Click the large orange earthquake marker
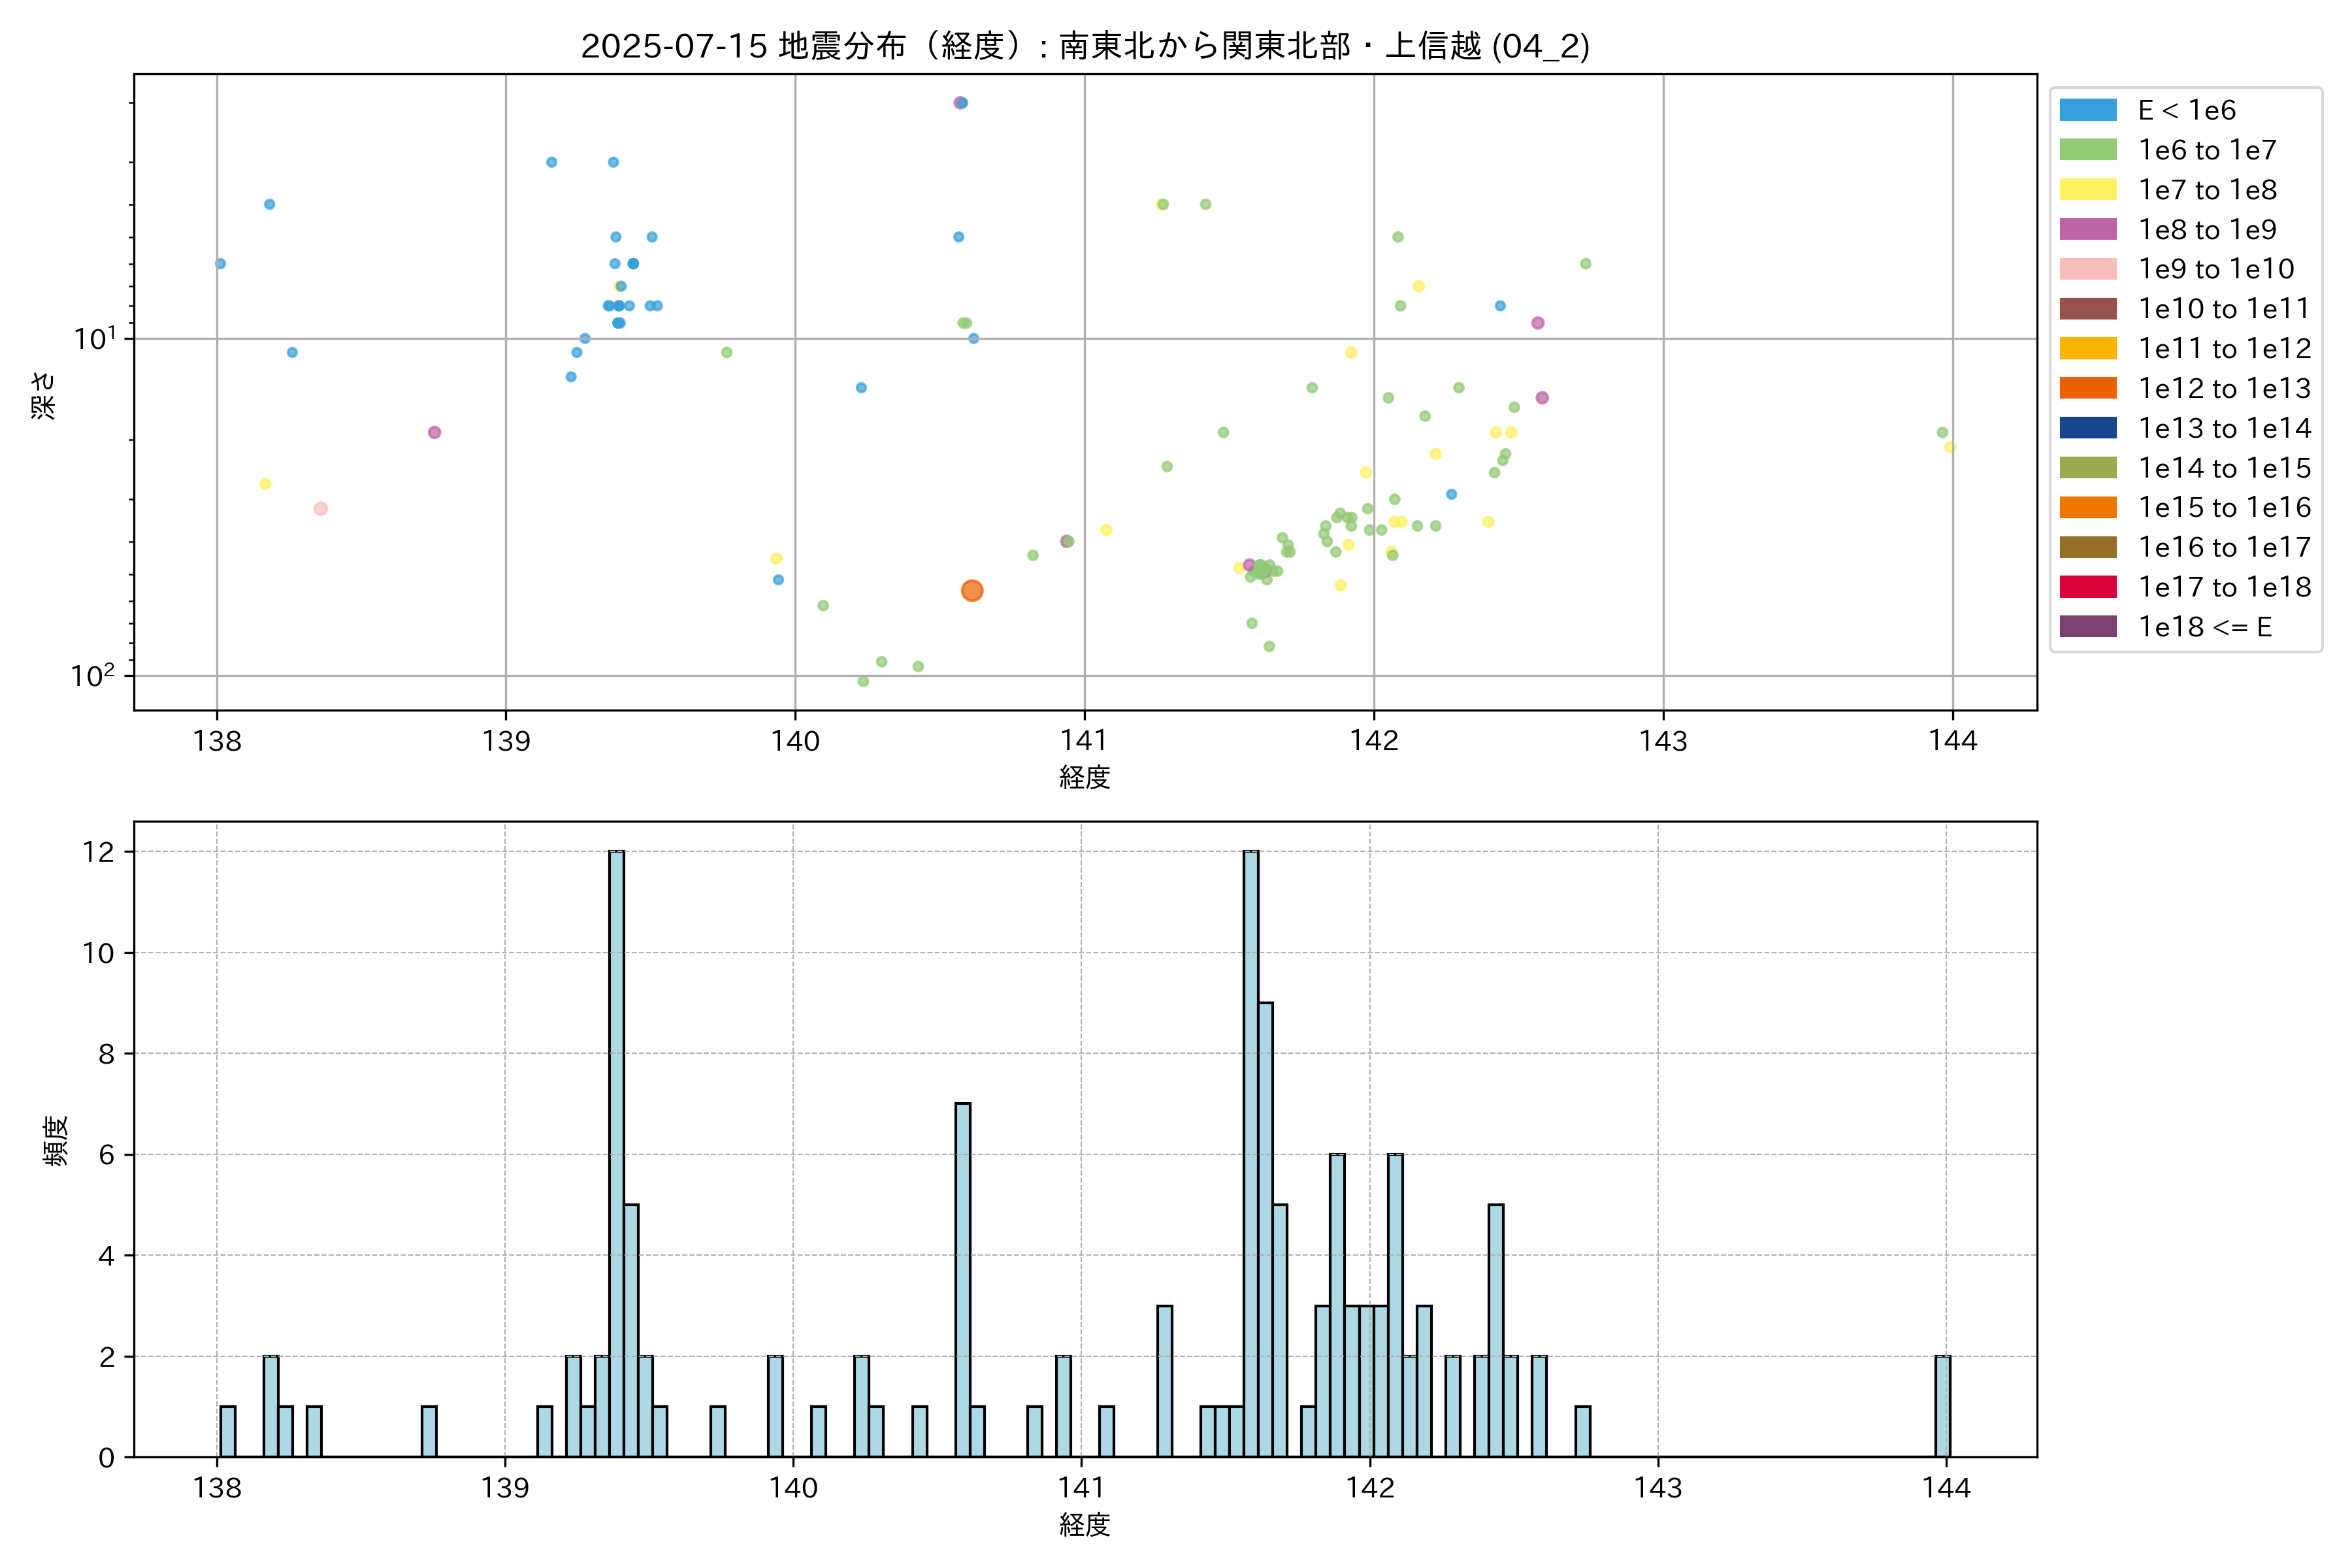 [x=972, y=591]
